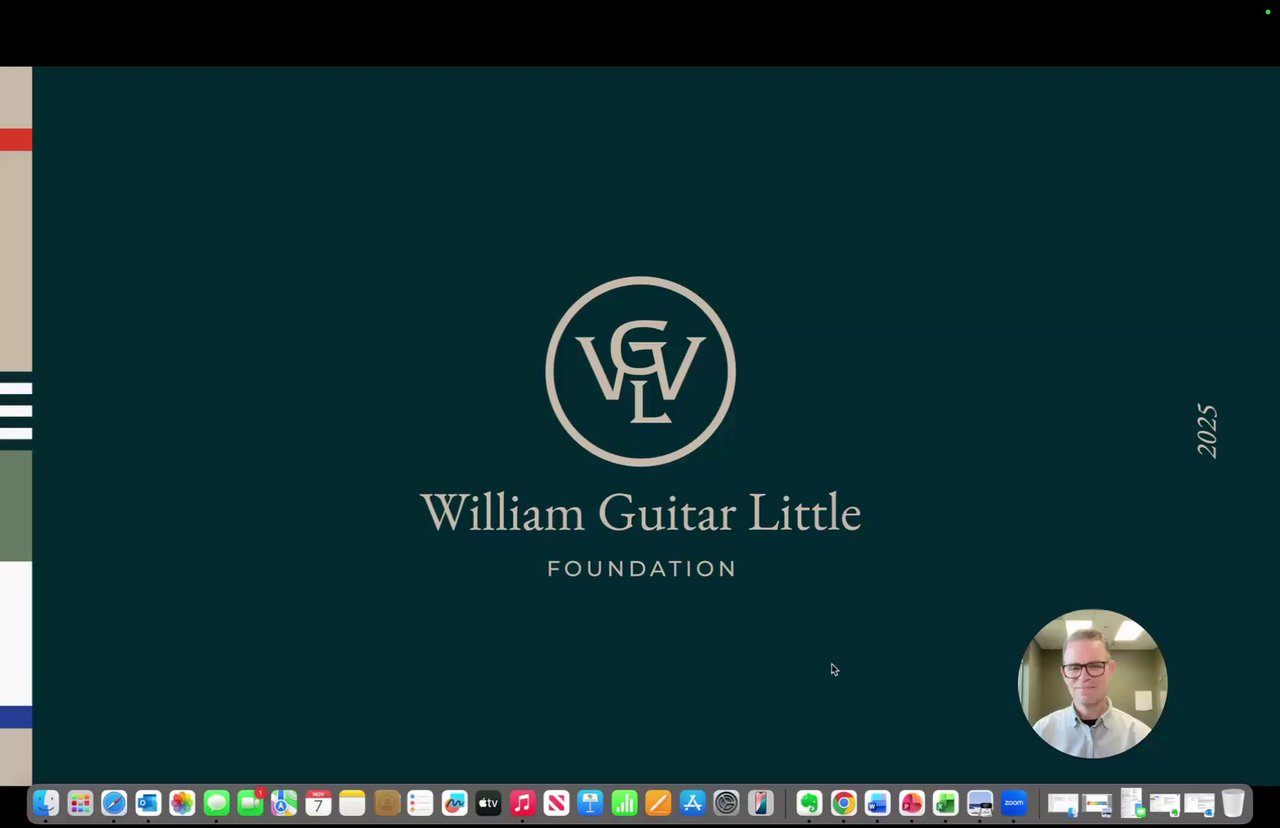The height and width of the screenshot is (828, 1280).
Task: Open FaceTime with the notification badge
Action: pos(251,802)
